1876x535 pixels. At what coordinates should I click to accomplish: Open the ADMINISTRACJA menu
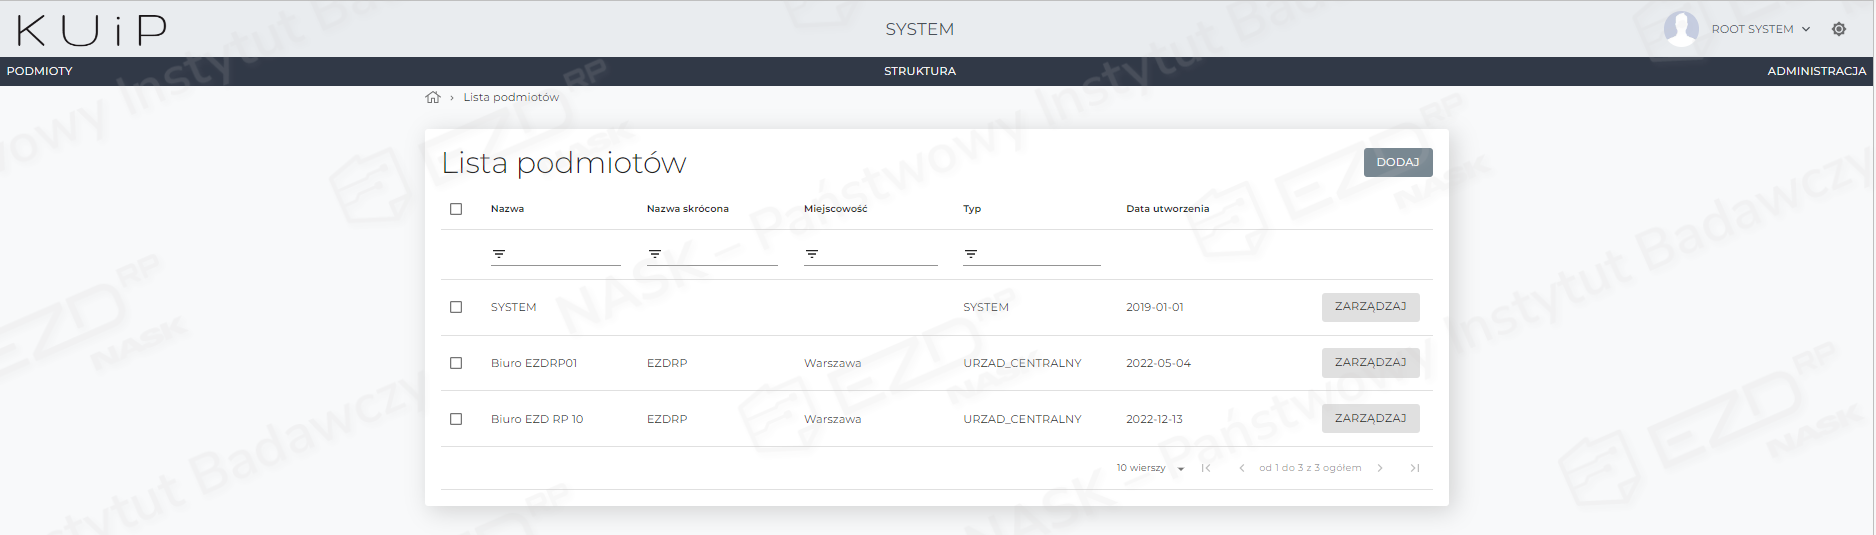(1816, 71)
